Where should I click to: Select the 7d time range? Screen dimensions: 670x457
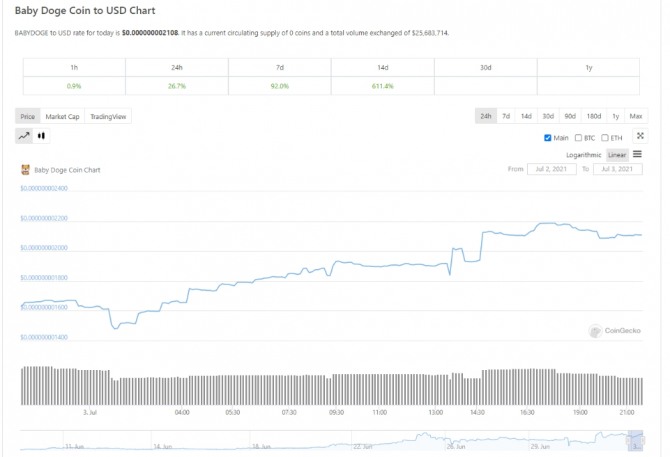[506, 117]
